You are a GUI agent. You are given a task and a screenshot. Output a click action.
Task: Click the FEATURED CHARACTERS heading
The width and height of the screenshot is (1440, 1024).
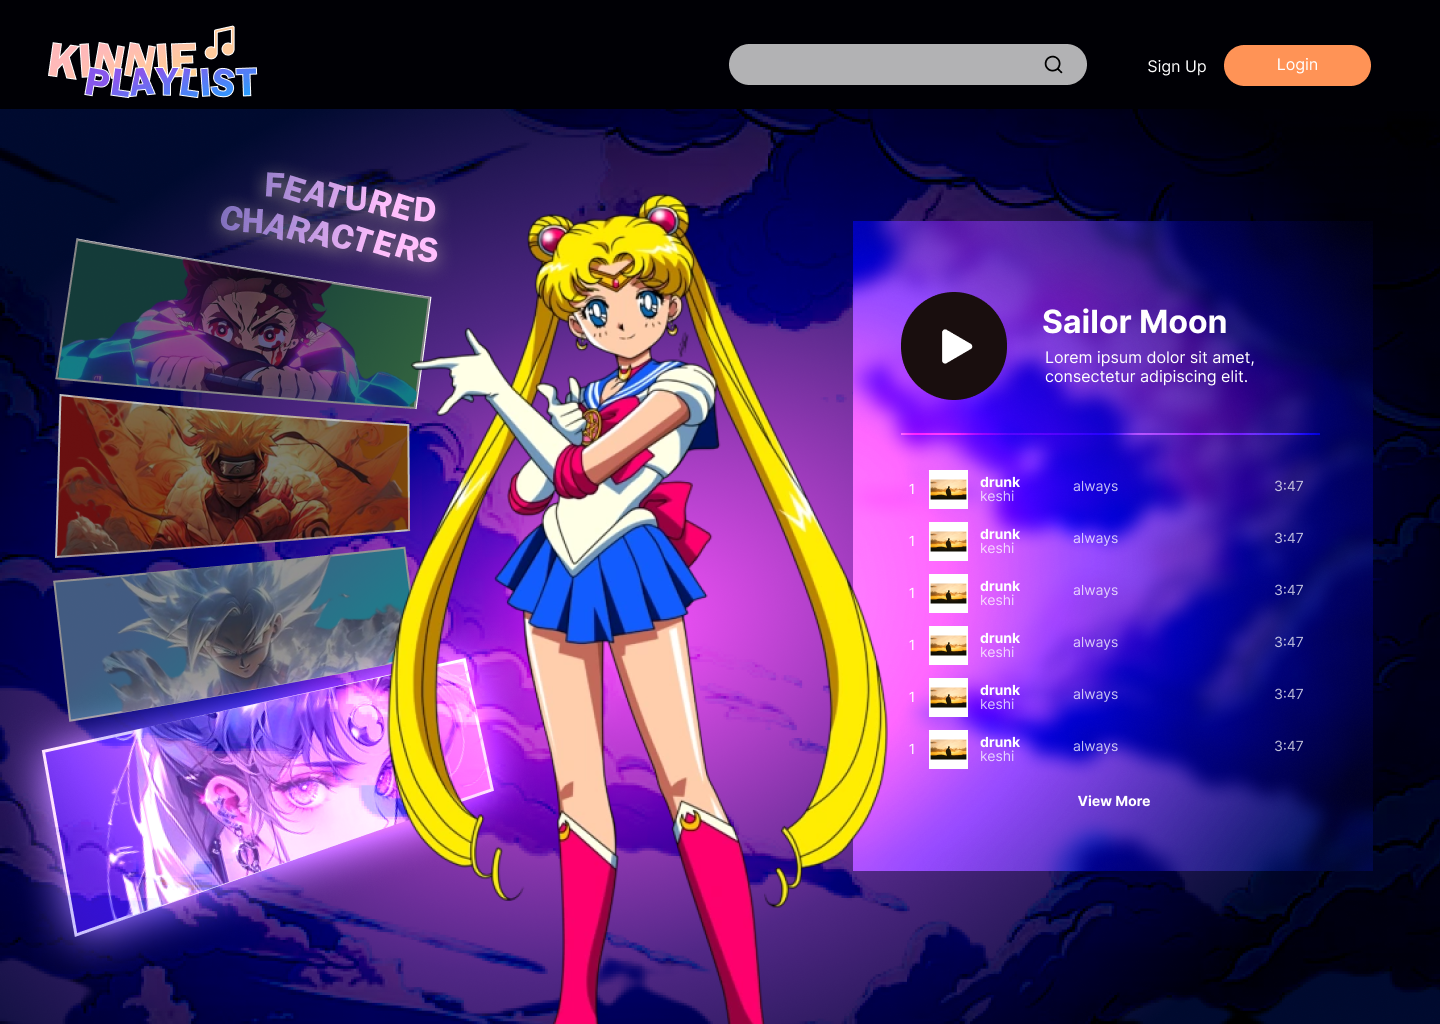coord(331,217)
